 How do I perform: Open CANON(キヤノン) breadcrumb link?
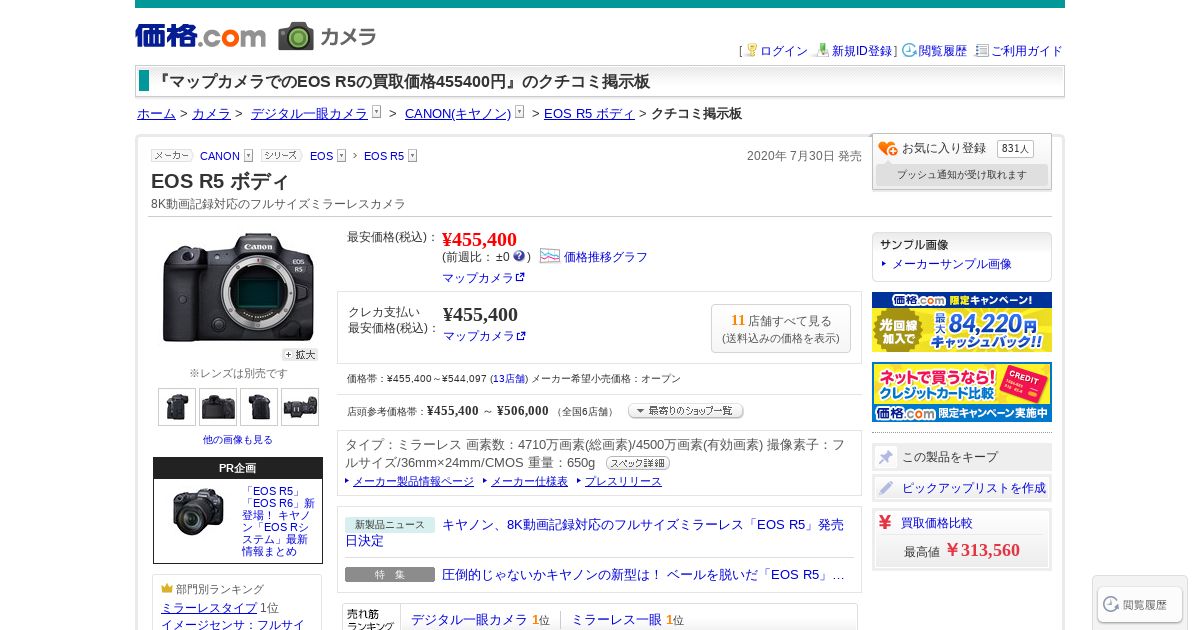[x=458, y=114]
